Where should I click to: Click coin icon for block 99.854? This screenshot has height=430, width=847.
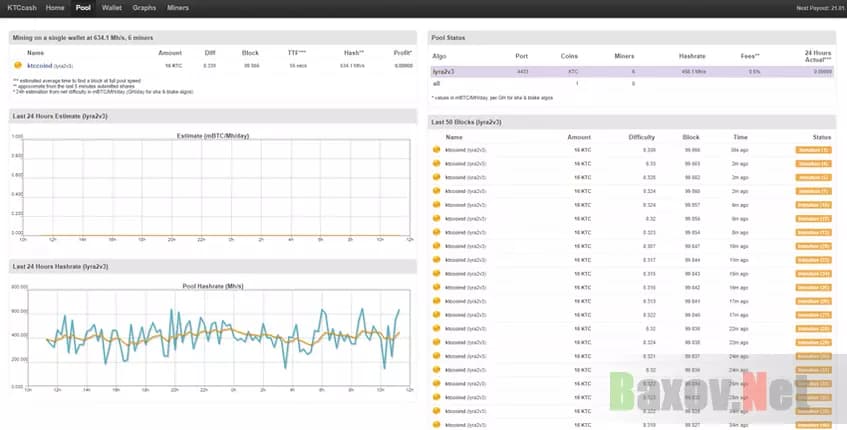pos(437,232)
